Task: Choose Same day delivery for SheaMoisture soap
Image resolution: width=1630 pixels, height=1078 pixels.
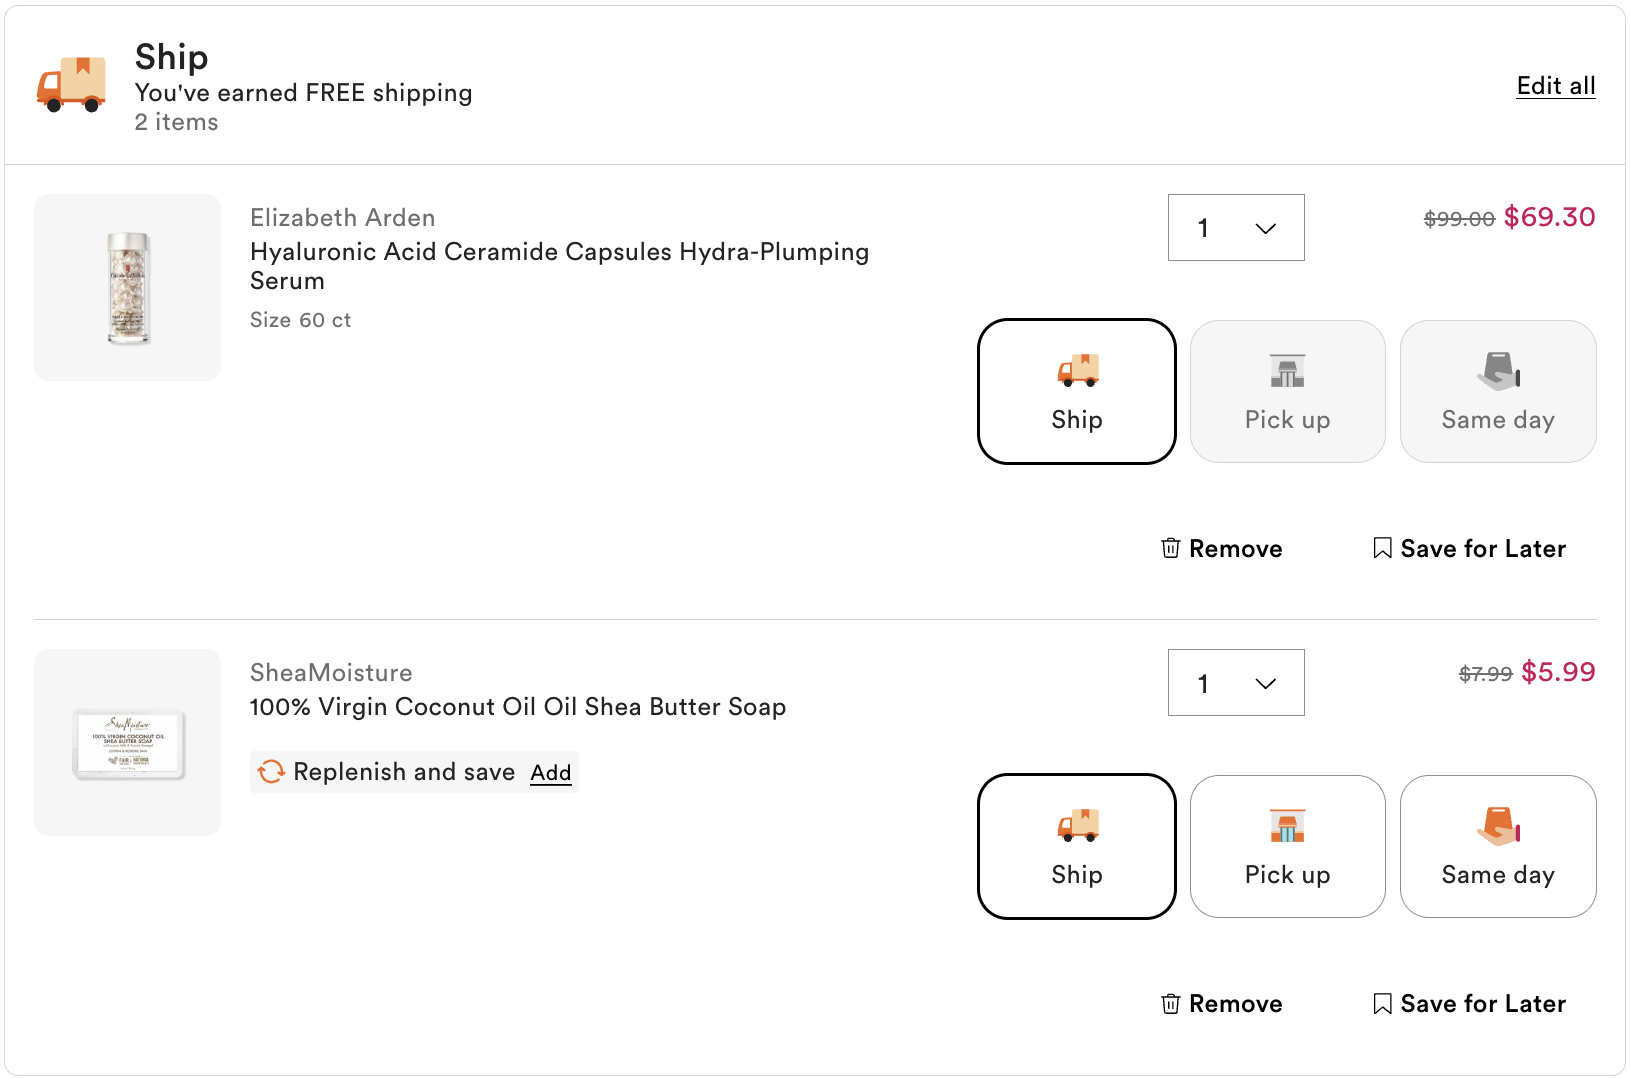Action: tap(1497, 847)
